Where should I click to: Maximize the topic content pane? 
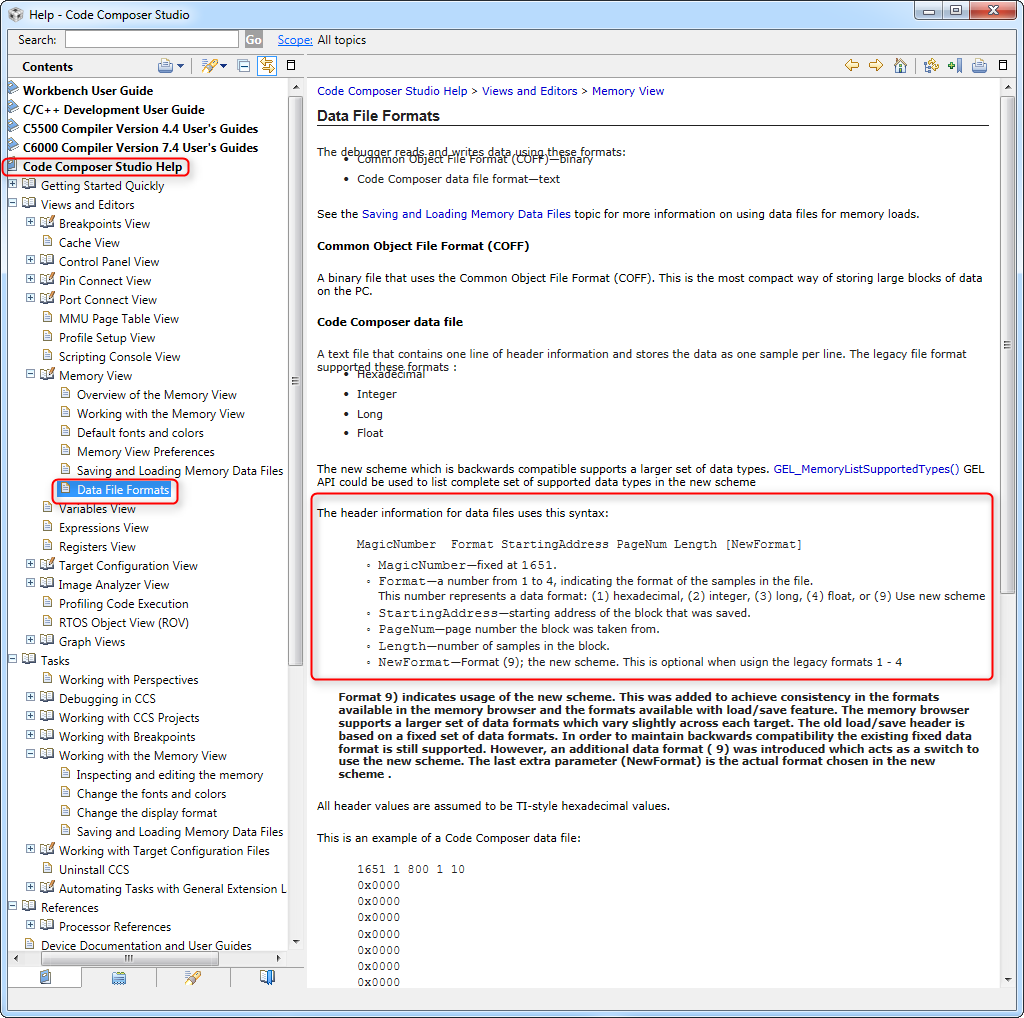[1003, 65]
